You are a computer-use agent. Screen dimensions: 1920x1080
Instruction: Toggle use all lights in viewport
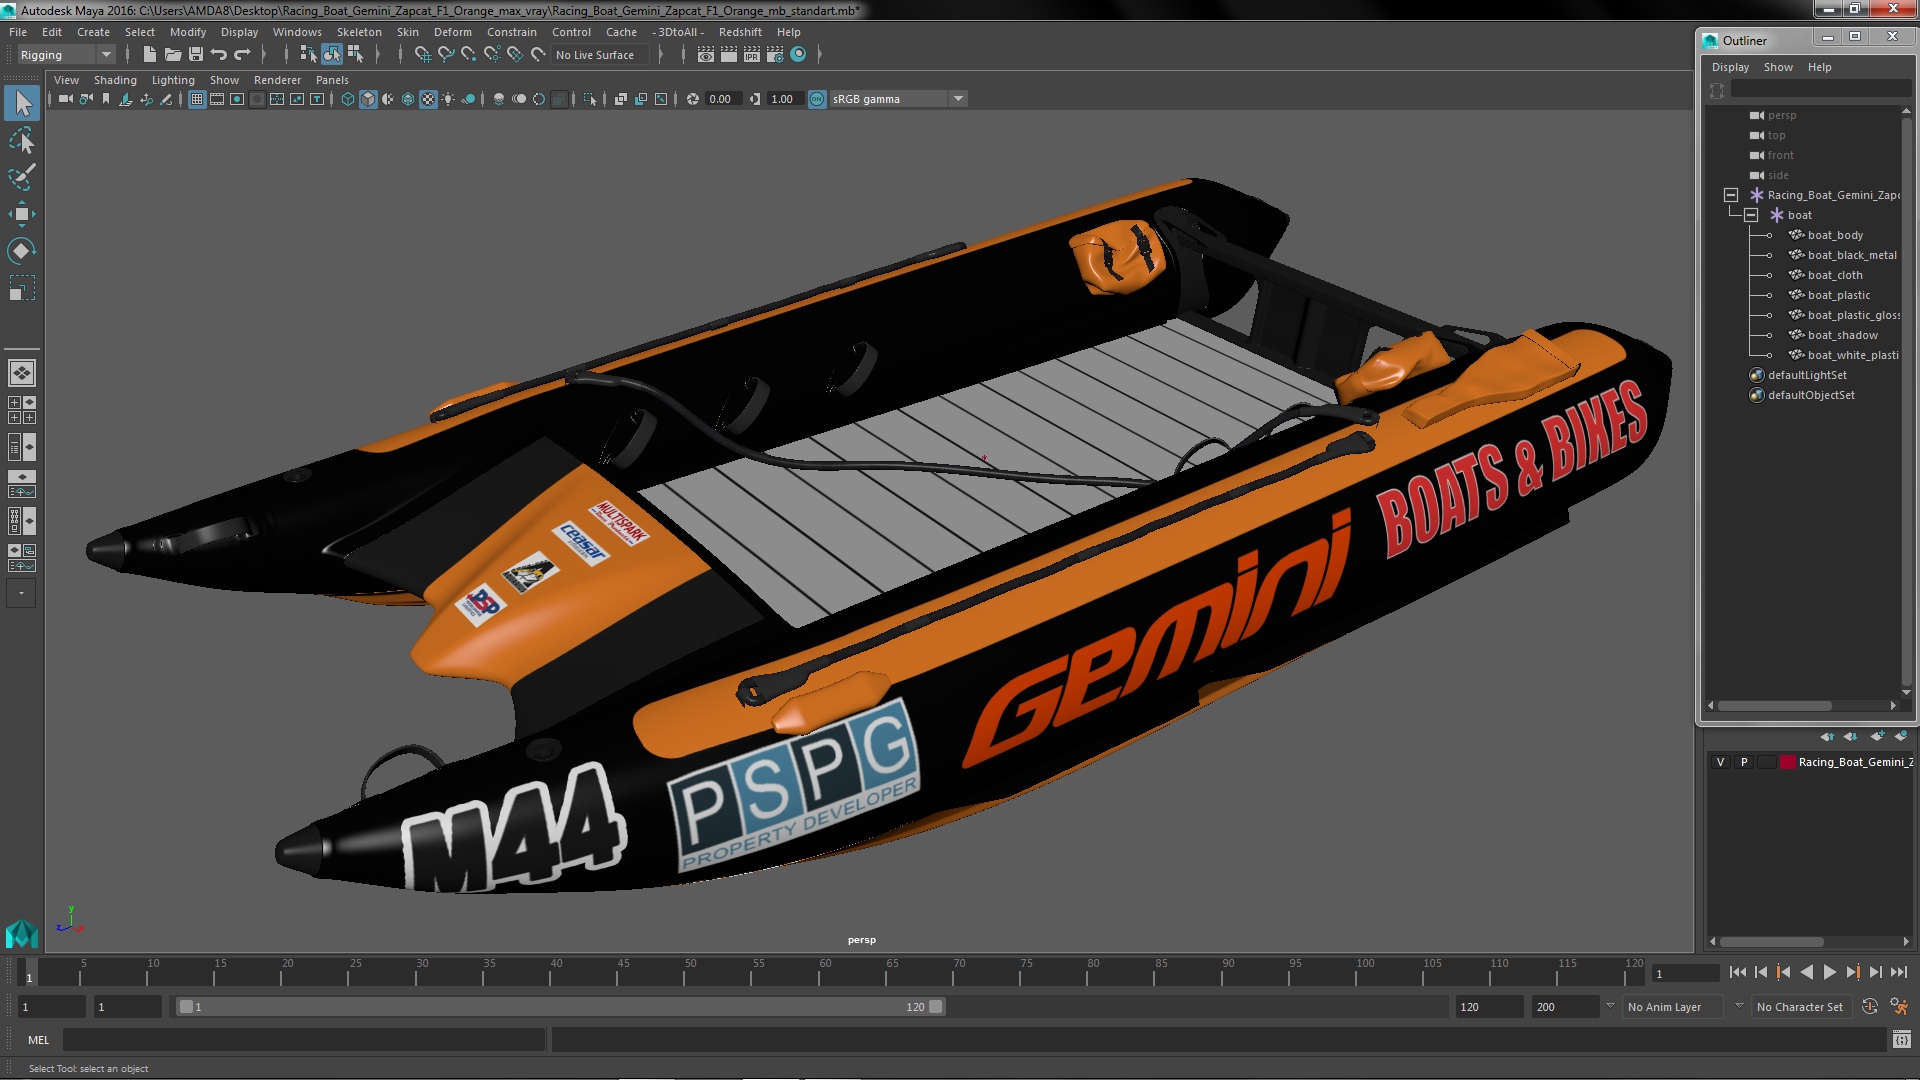point(448,99)
